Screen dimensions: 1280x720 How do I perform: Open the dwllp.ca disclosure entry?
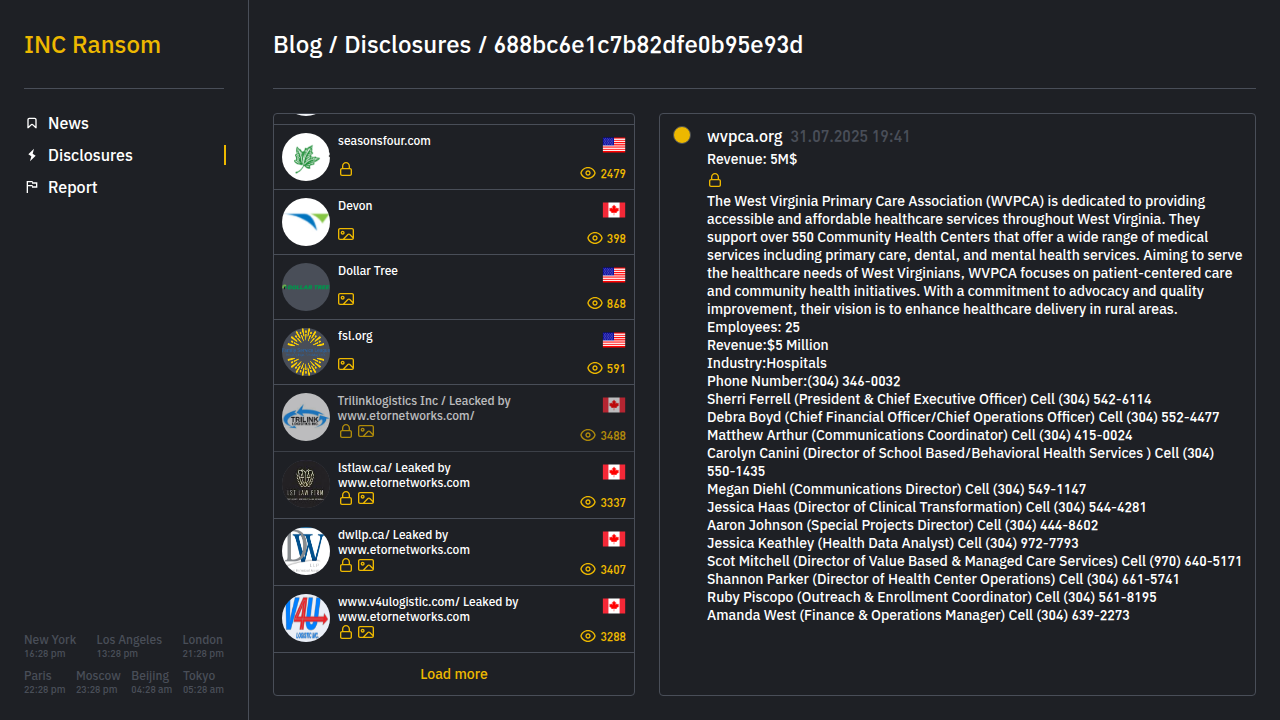click(x=454, y=552)
